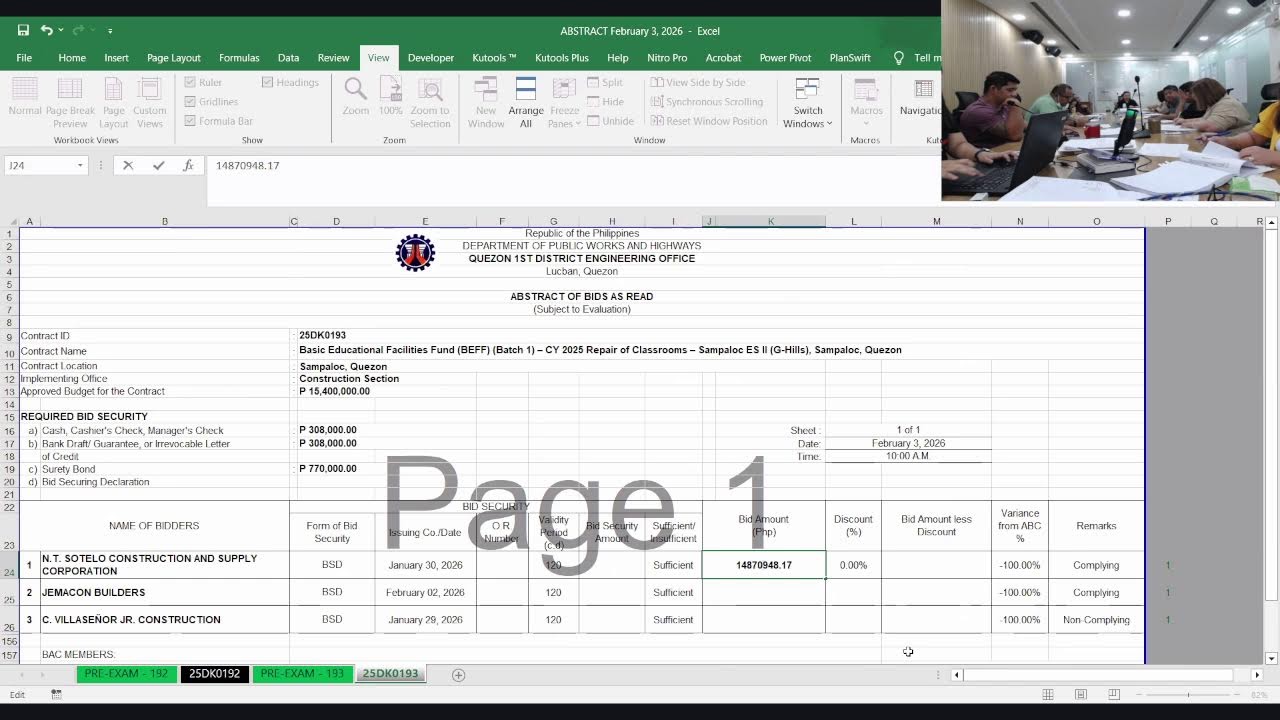
Task: Set zoom to 100%
Action: pos(391,97)
